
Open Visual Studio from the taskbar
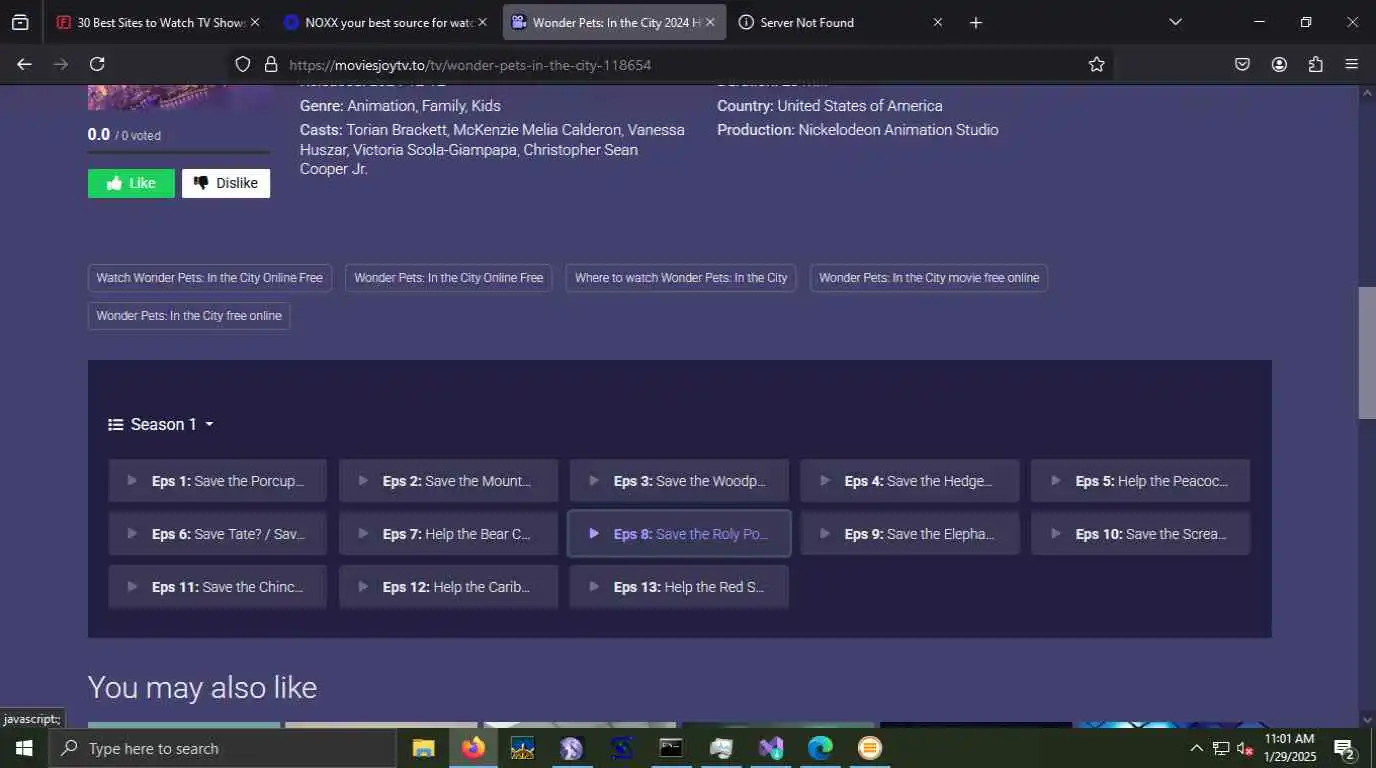pos(771,748)
